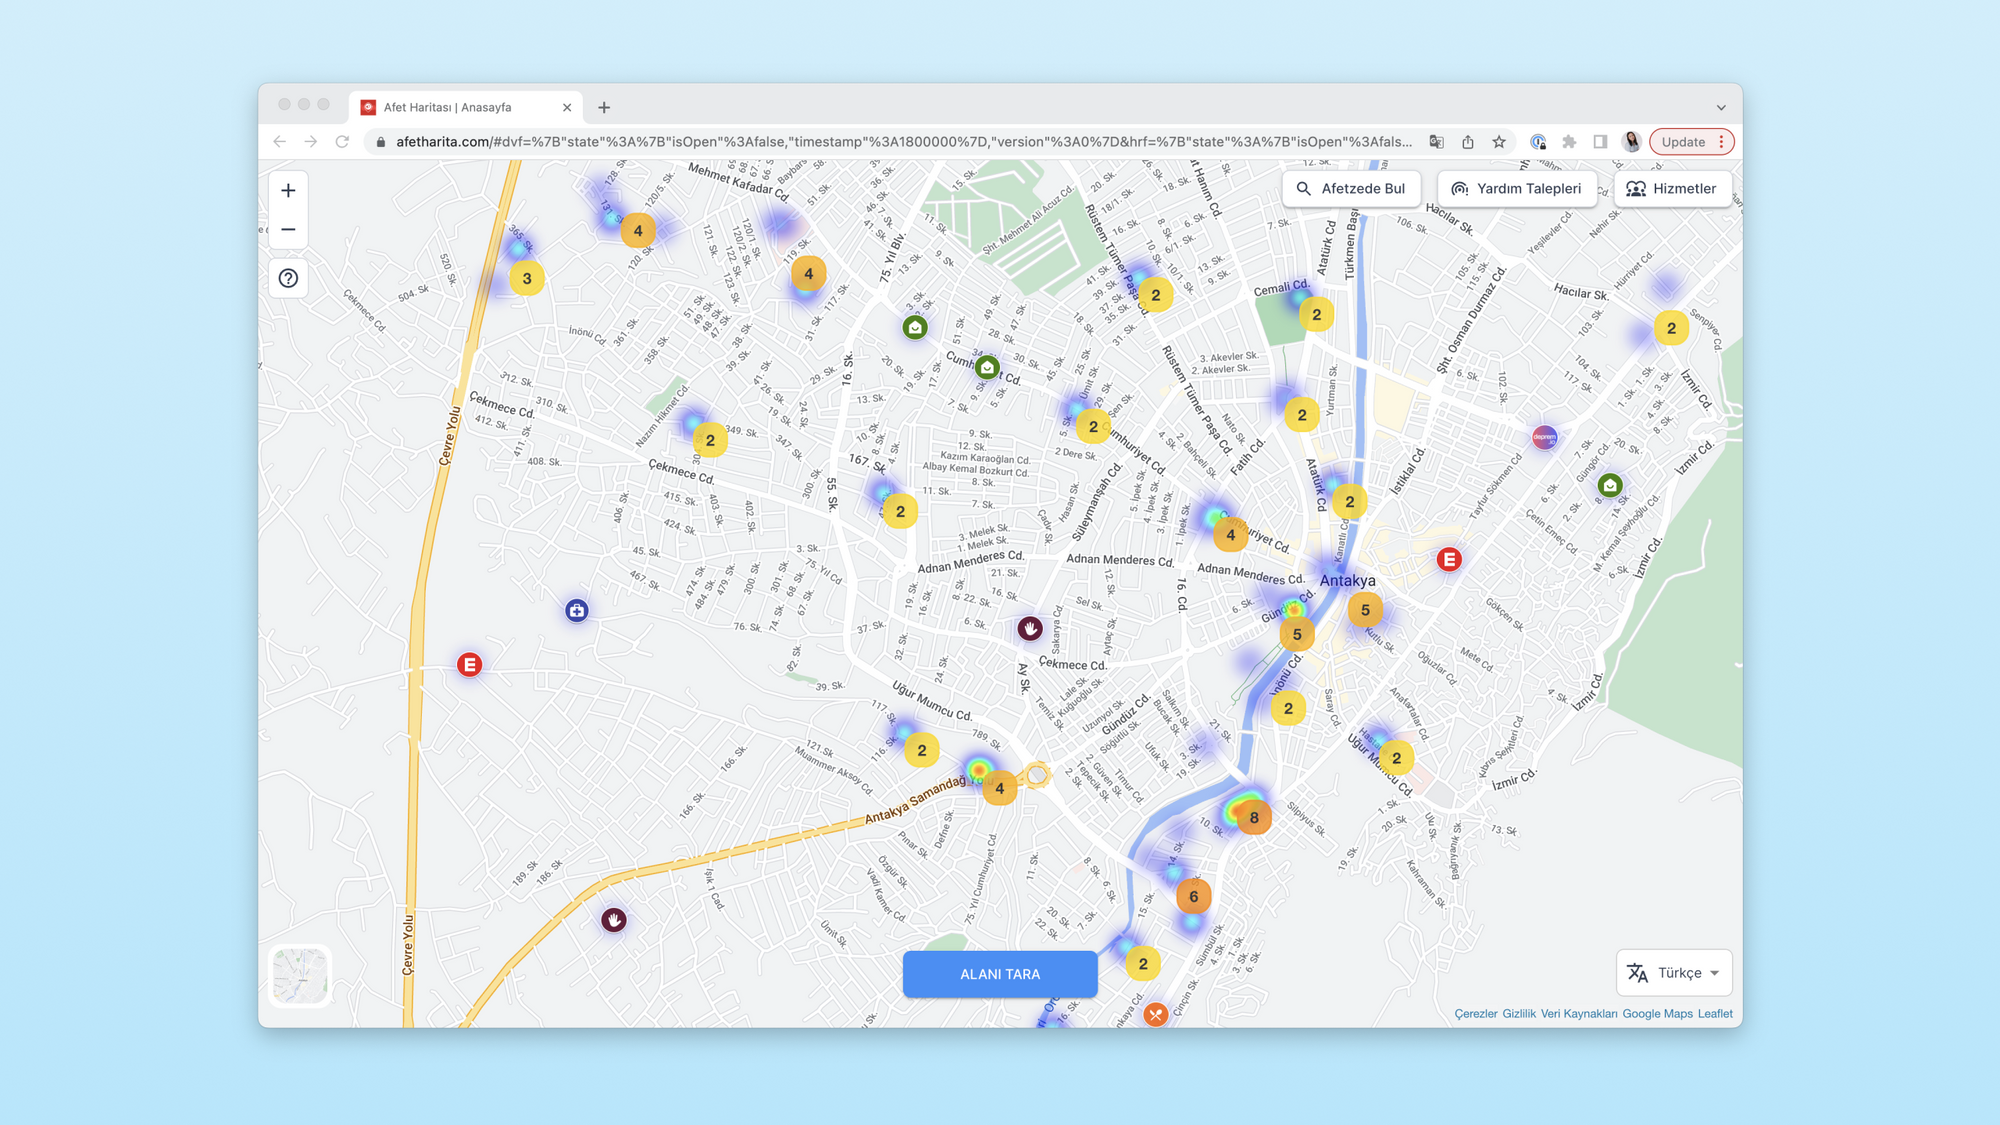The image size is (2000, 1125).
Task: Click the blue hospital marker on the map
Action: pos(576,610)
